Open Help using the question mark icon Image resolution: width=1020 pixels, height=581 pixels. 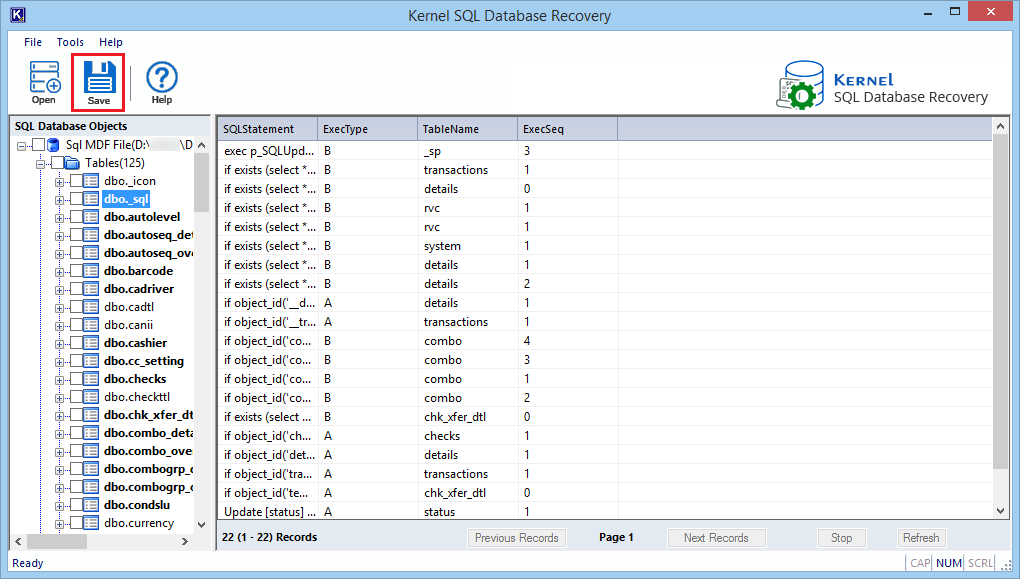click(161, 77)
